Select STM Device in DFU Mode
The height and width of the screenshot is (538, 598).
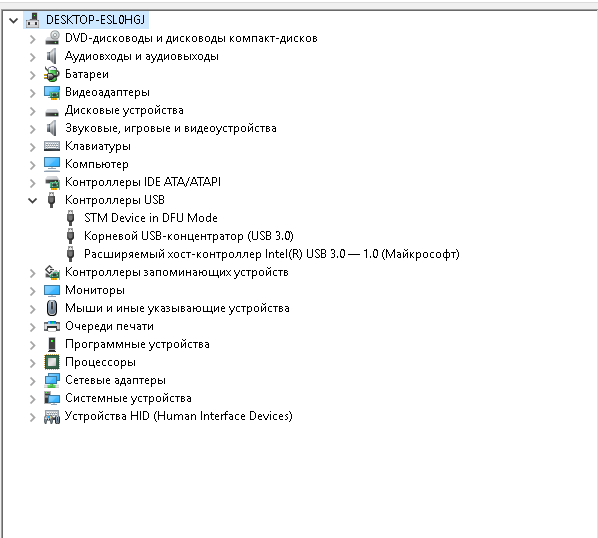click(x=151, y=218)
